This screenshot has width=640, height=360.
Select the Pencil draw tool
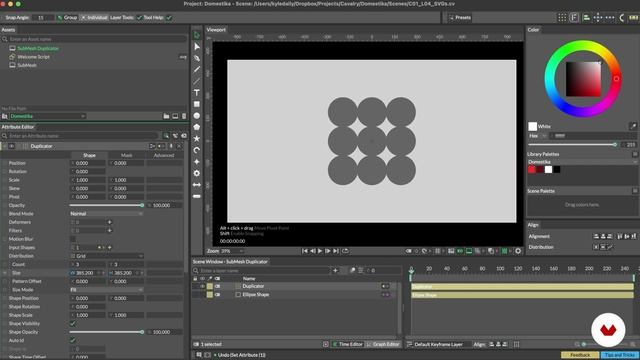(x=197, y=69)
